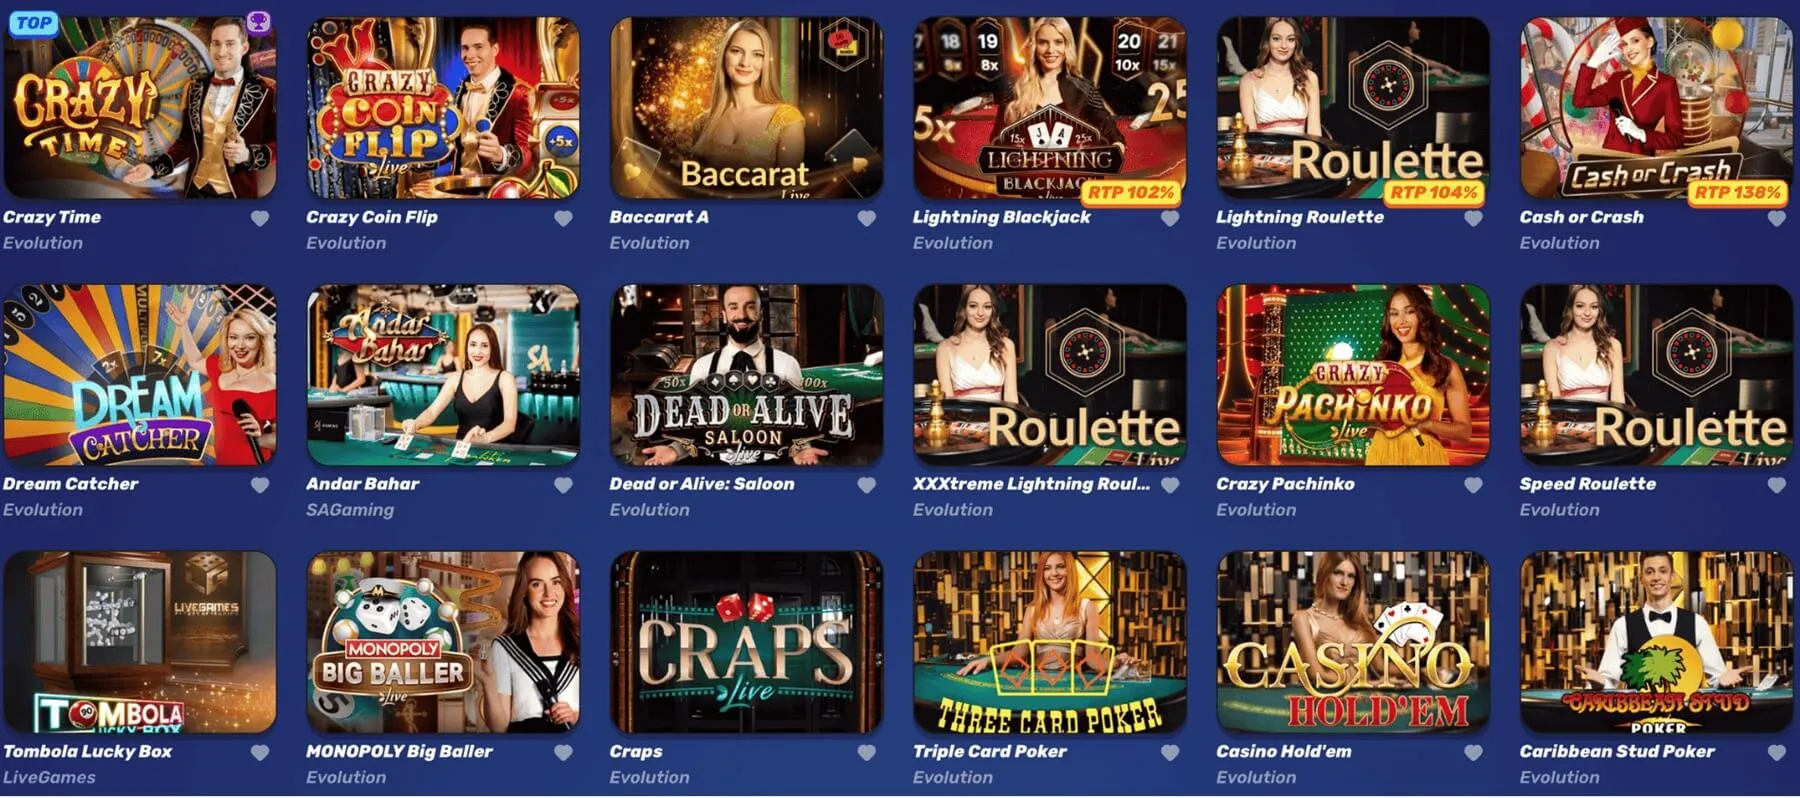The image size is (1800, 798).
Task: Toggle favorite heart for Crazy Coin Flip
Action: (564, 218)
